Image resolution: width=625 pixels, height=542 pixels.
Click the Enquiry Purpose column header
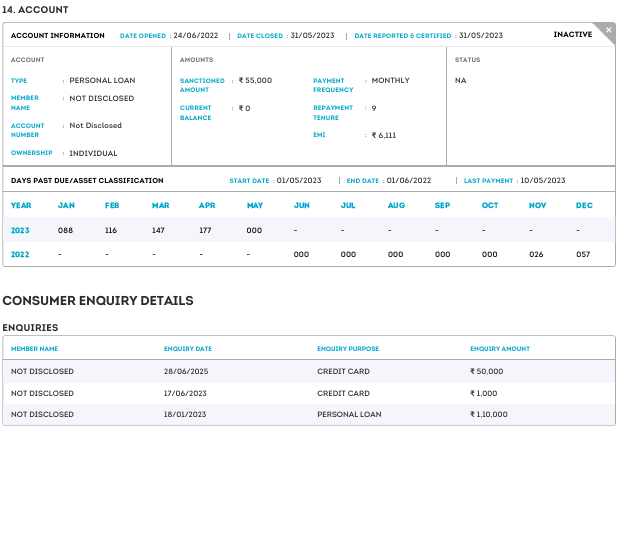point(347,349)
